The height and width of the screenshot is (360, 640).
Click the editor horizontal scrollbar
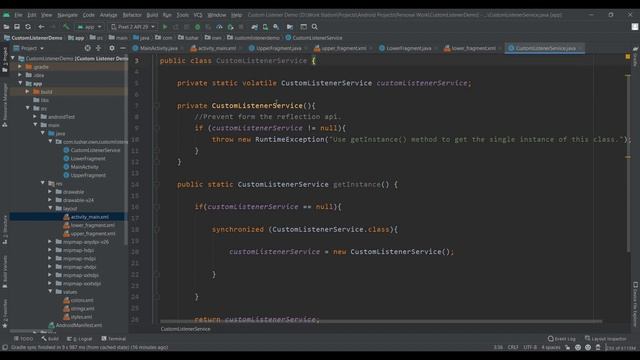tap(381, 321)
